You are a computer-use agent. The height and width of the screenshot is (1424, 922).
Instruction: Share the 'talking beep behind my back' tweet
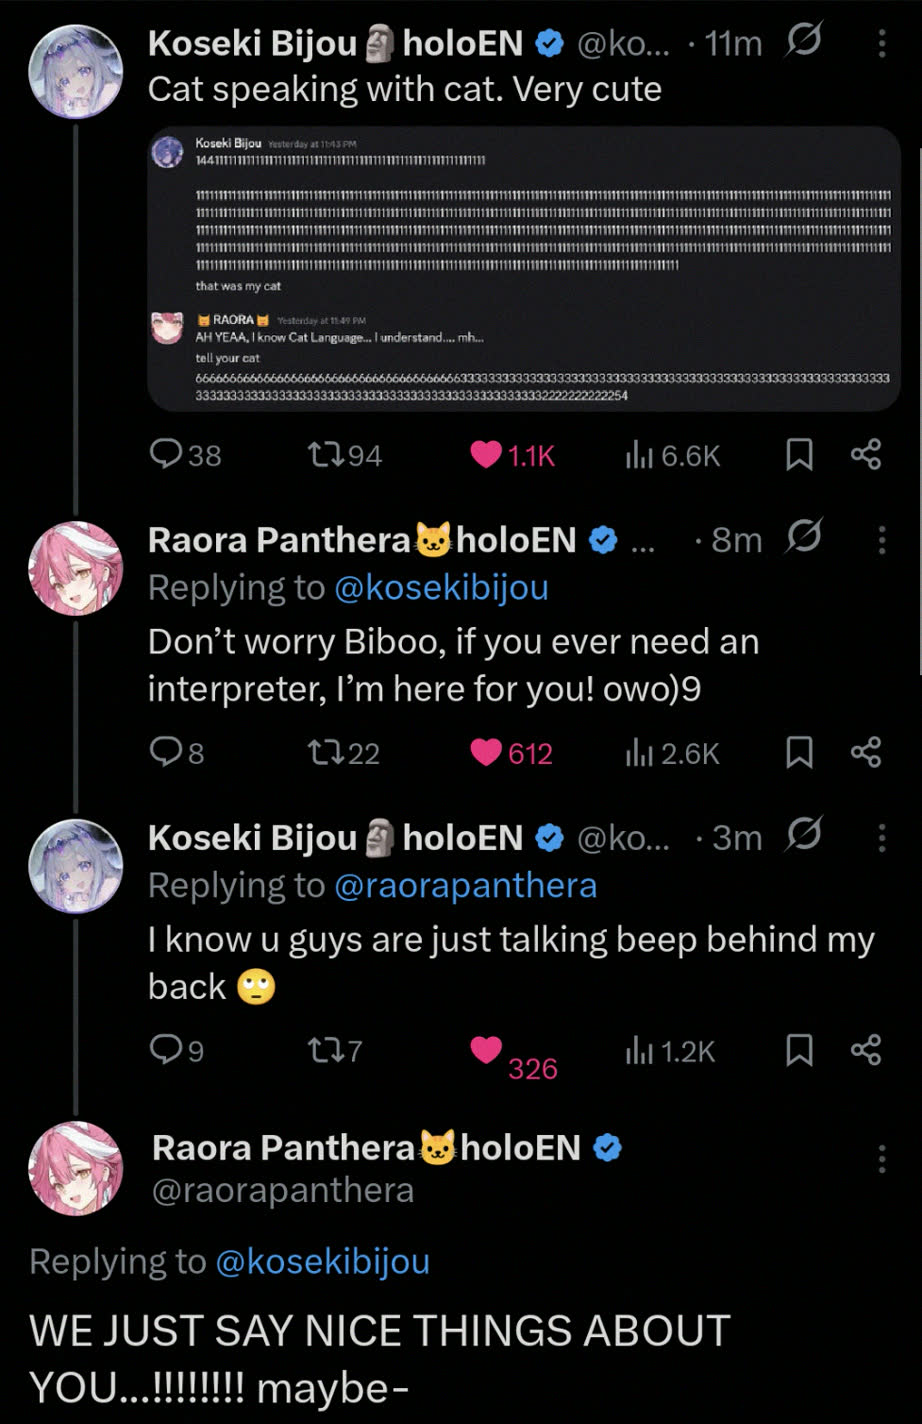tap(866, 1051)
